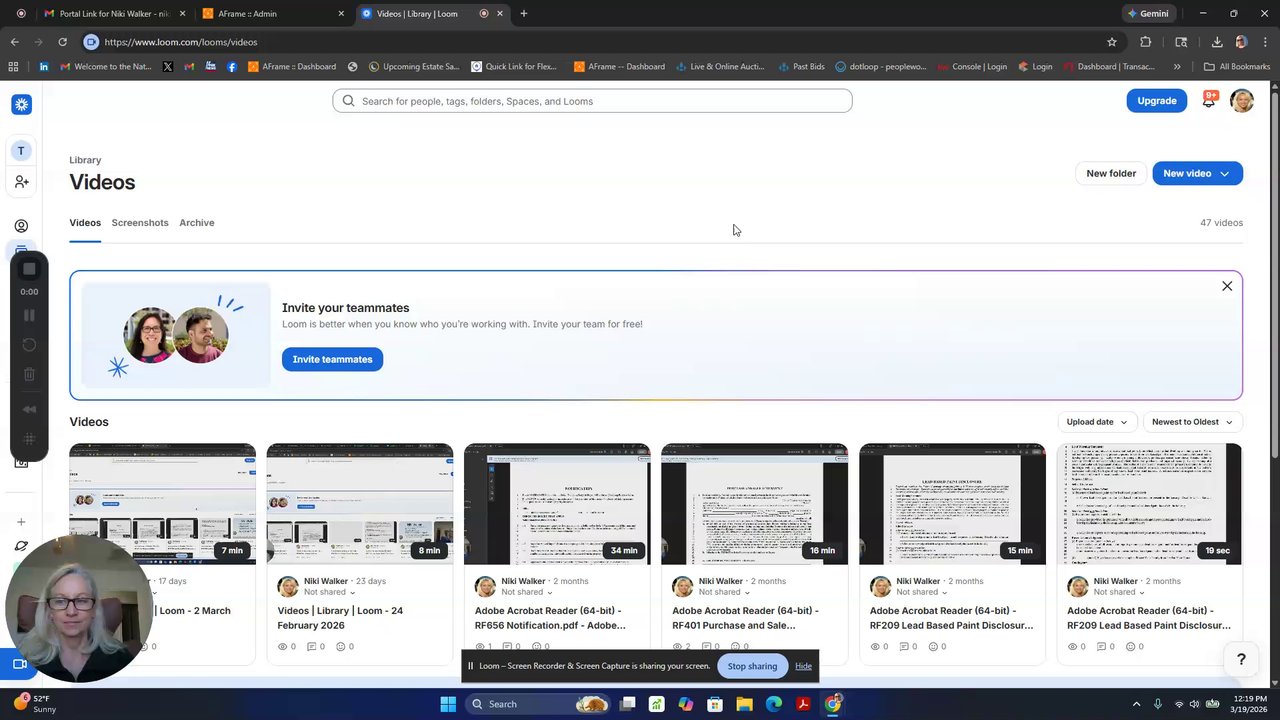Open the notifications bell with 9+ badge
This screenshot has width=1280, height=720.
click(x=1209, y=100)
